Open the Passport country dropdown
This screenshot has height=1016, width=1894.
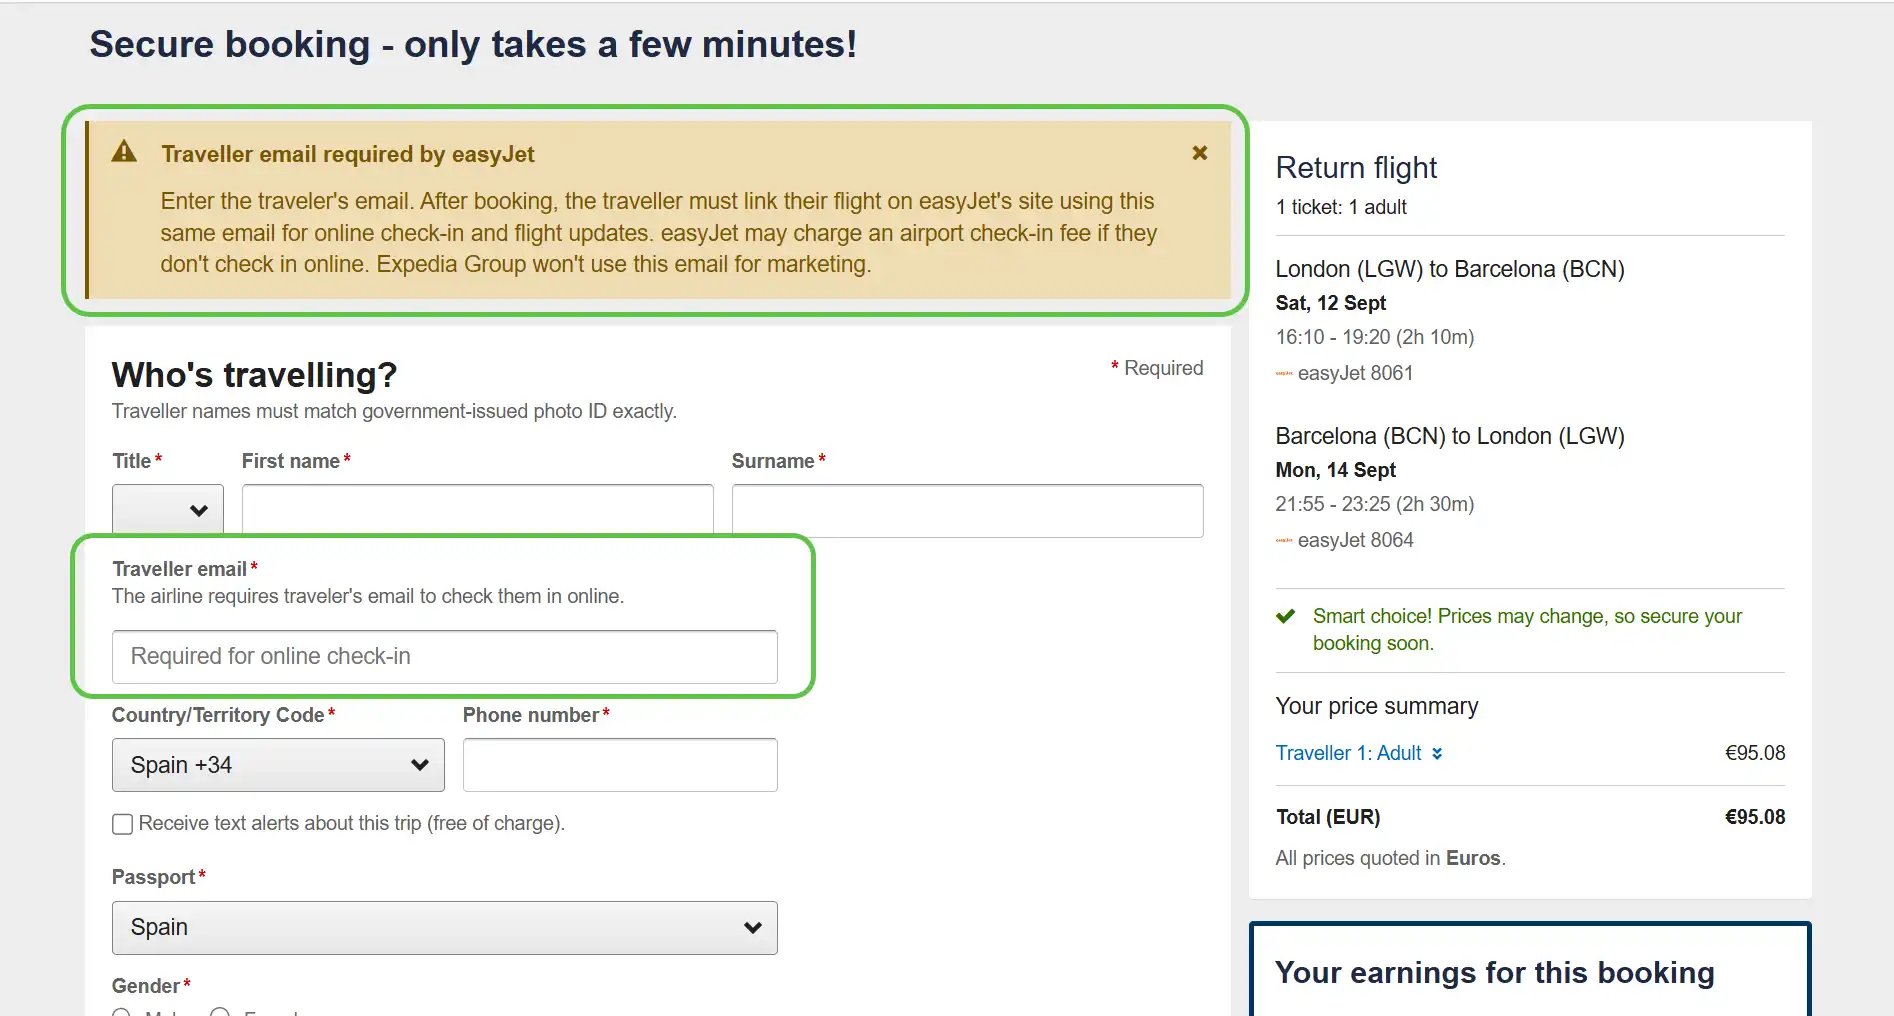click(445, 928)
